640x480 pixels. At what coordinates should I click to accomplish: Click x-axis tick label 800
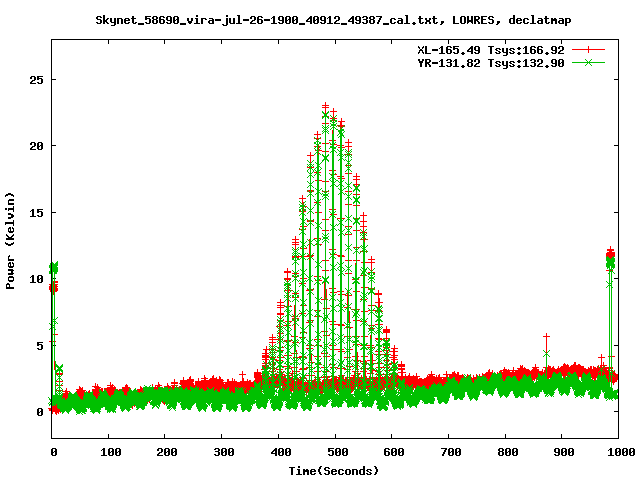click(508, 452)
